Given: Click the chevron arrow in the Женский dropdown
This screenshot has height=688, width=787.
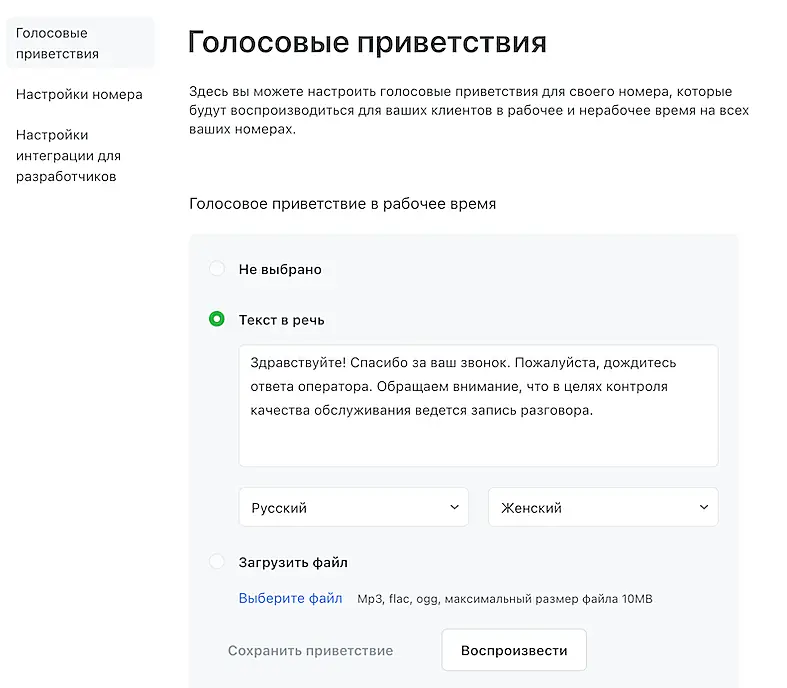Looking at the screenshot, I should tap(704, 507).
